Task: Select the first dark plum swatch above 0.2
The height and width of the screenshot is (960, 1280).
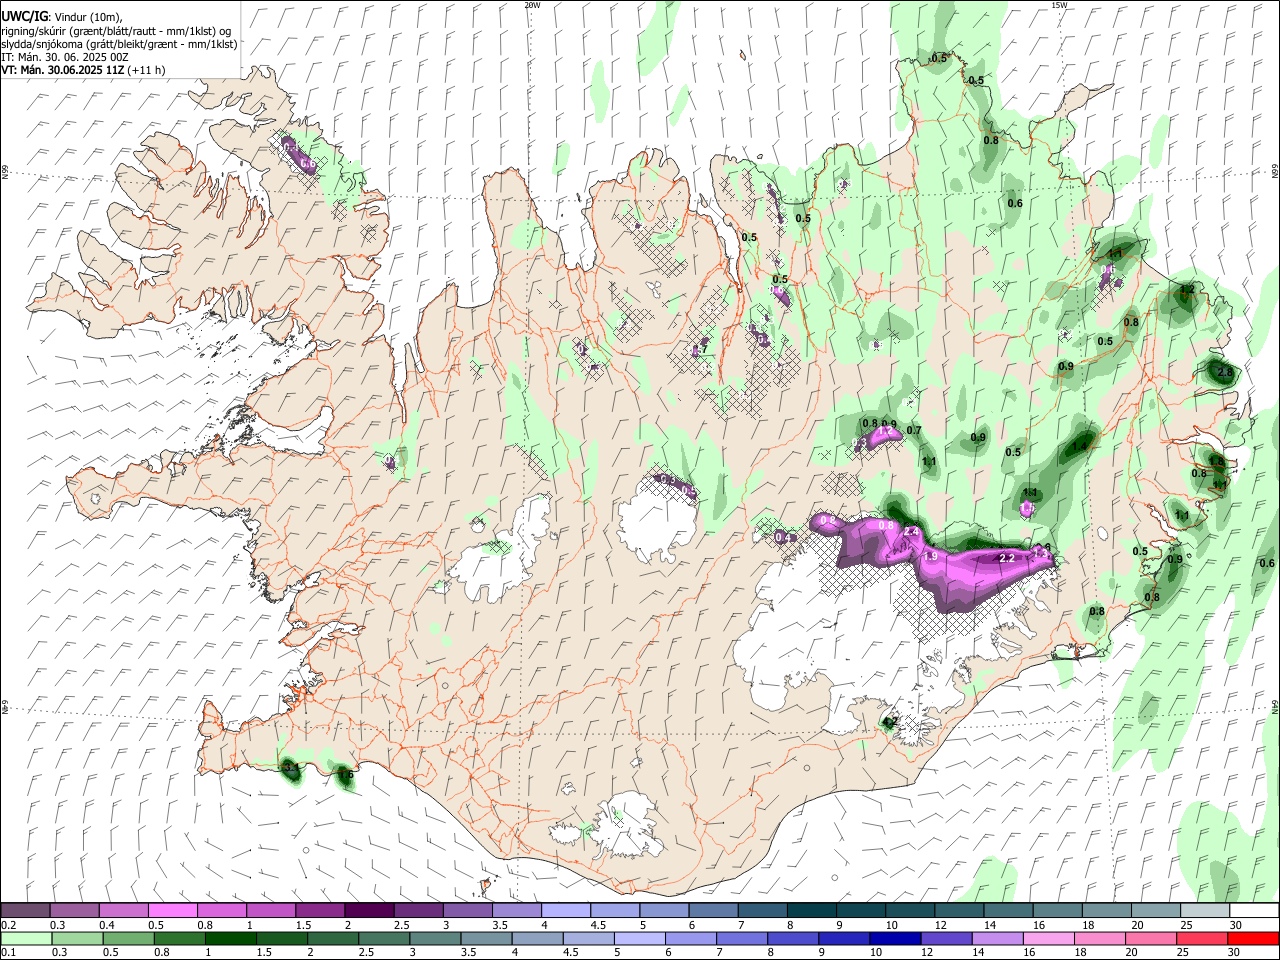Action: coord(25,911)
